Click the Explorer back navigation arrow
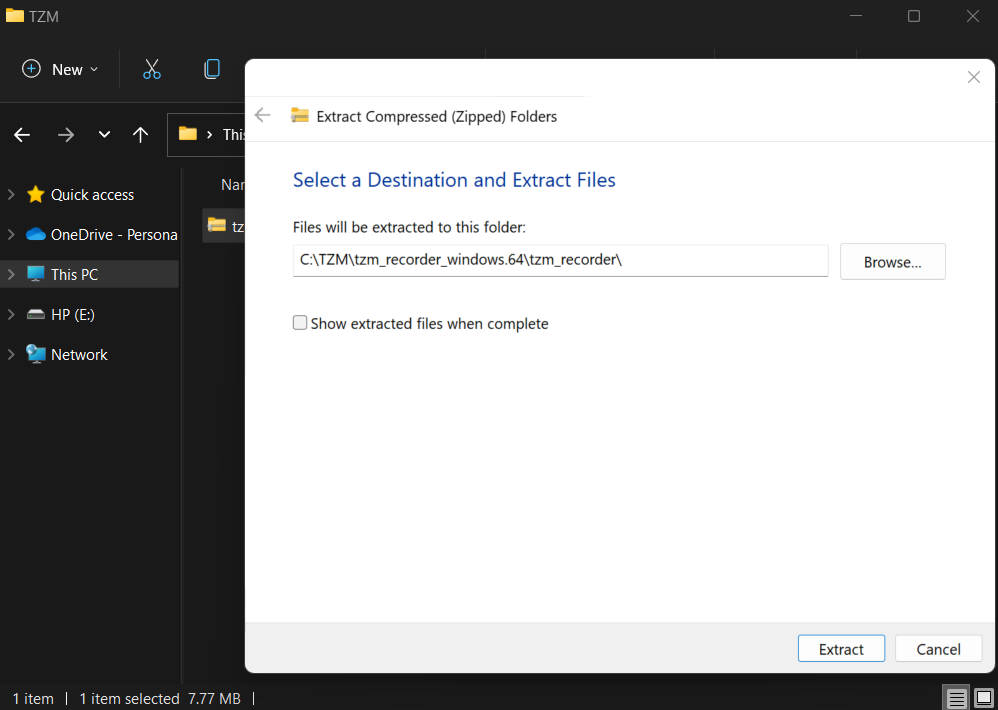This screenshot has width=998, height=710. (x=22, y=134)
